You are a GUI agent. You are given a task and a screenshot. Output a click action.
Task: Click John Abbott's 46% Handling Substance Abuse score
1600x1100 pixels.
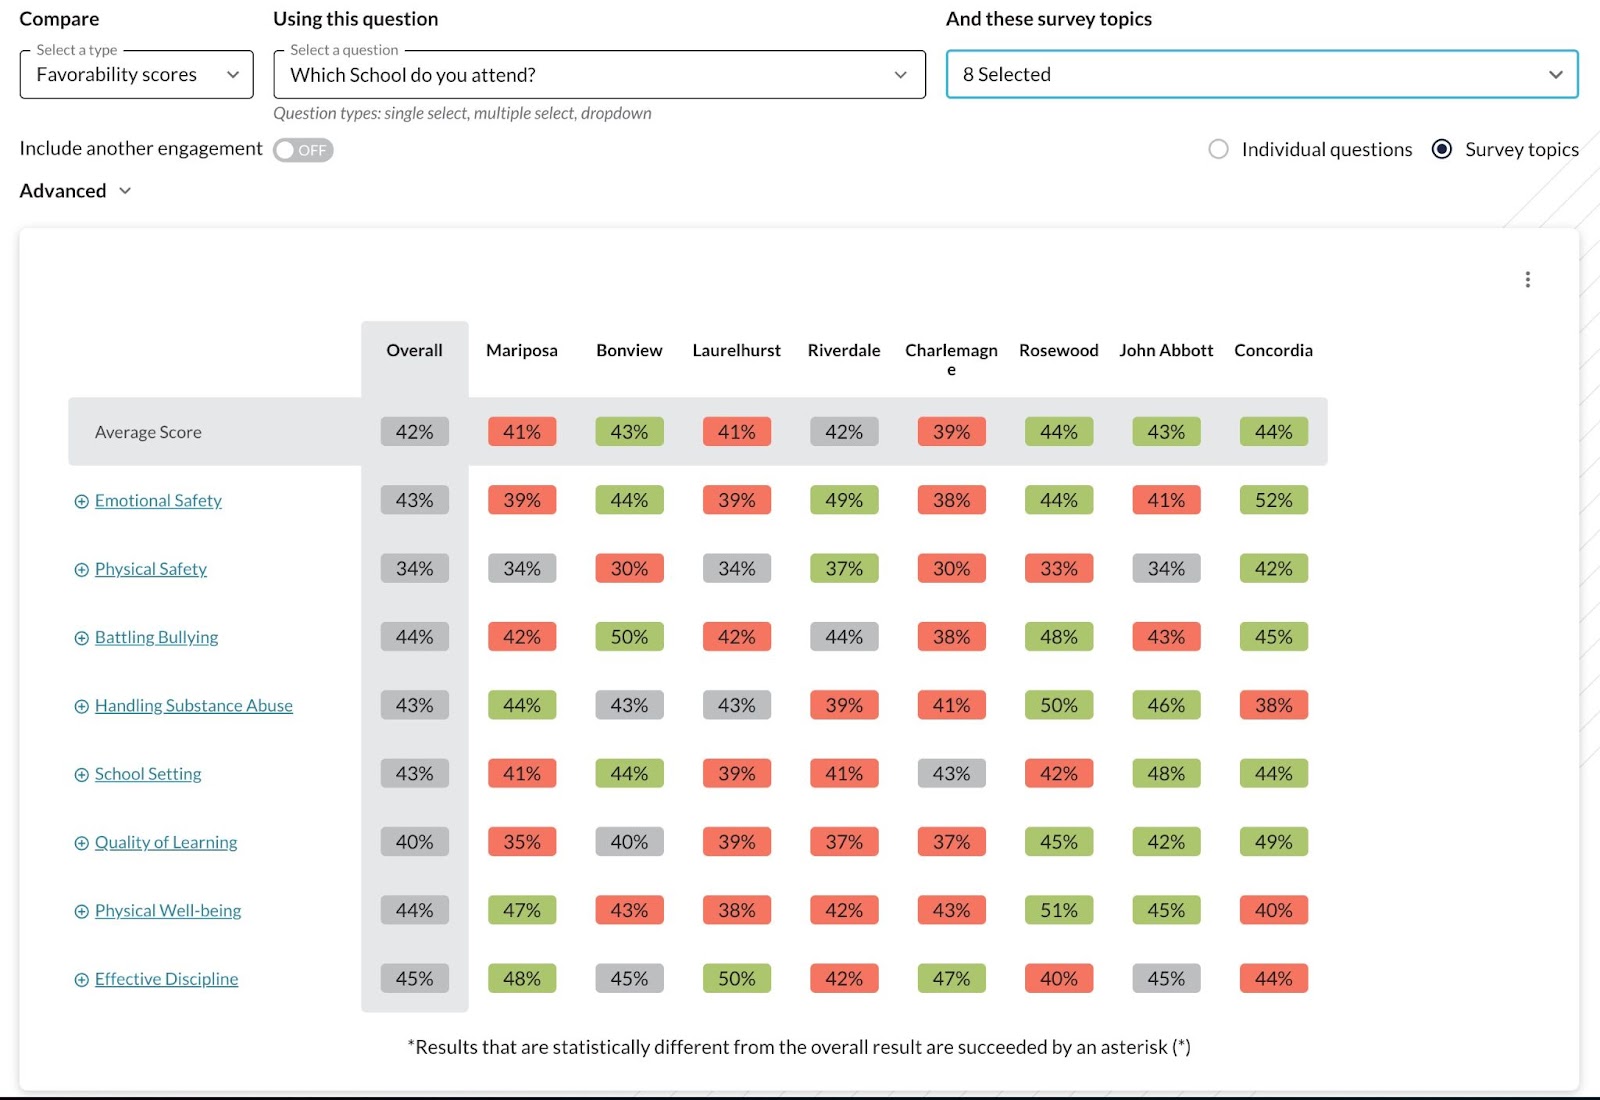click(x=1166, y=706)
